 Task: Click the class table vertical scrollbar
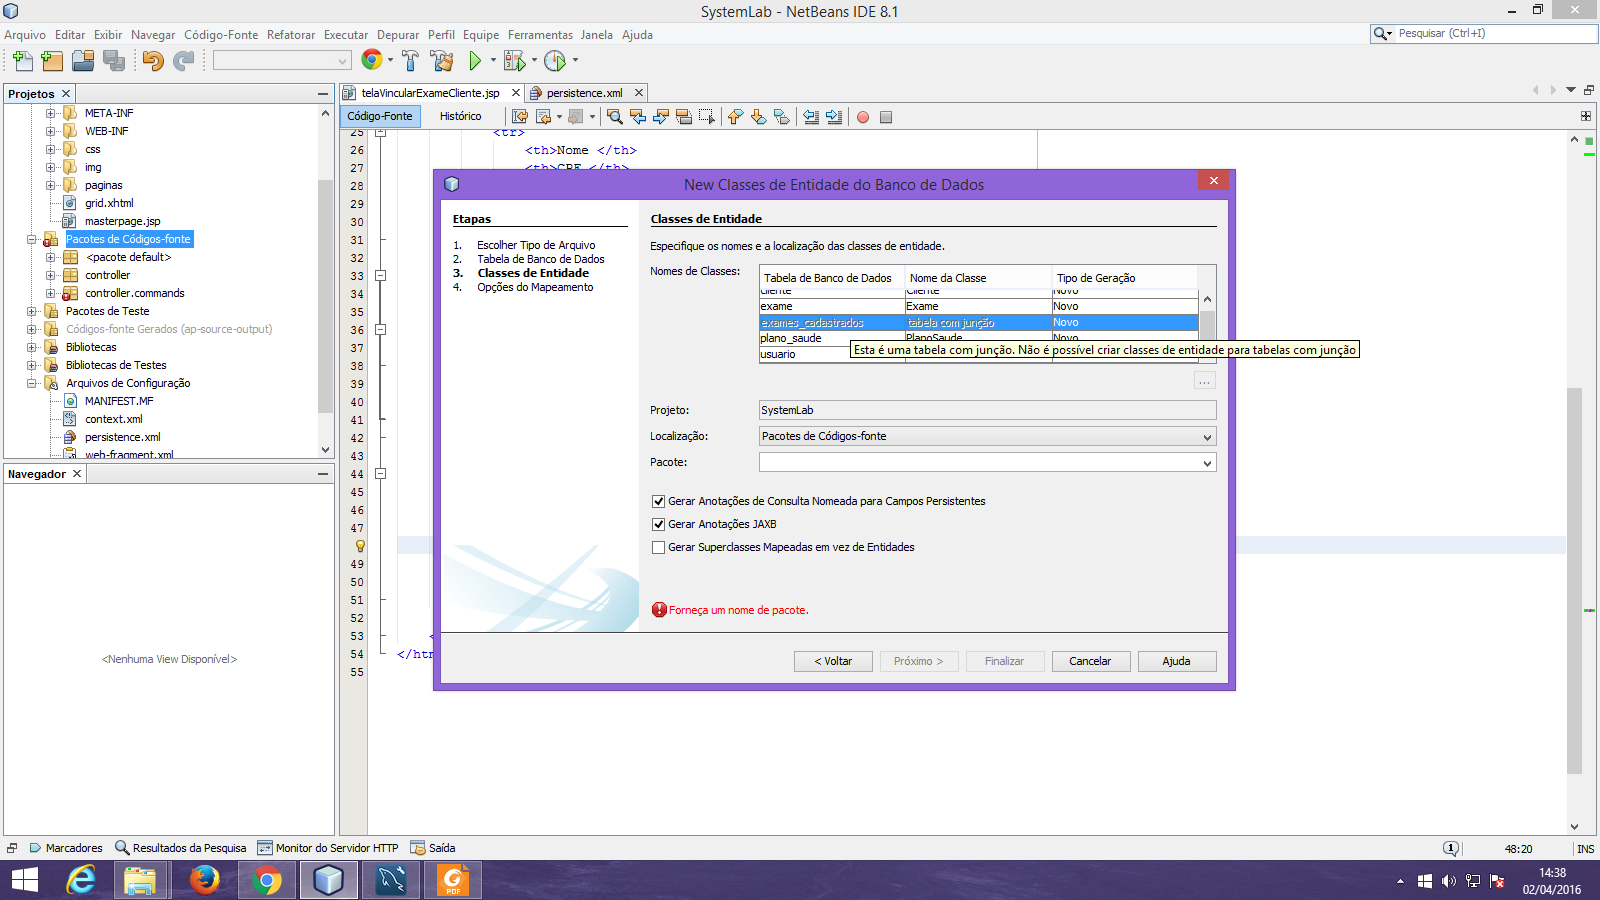1207,325
